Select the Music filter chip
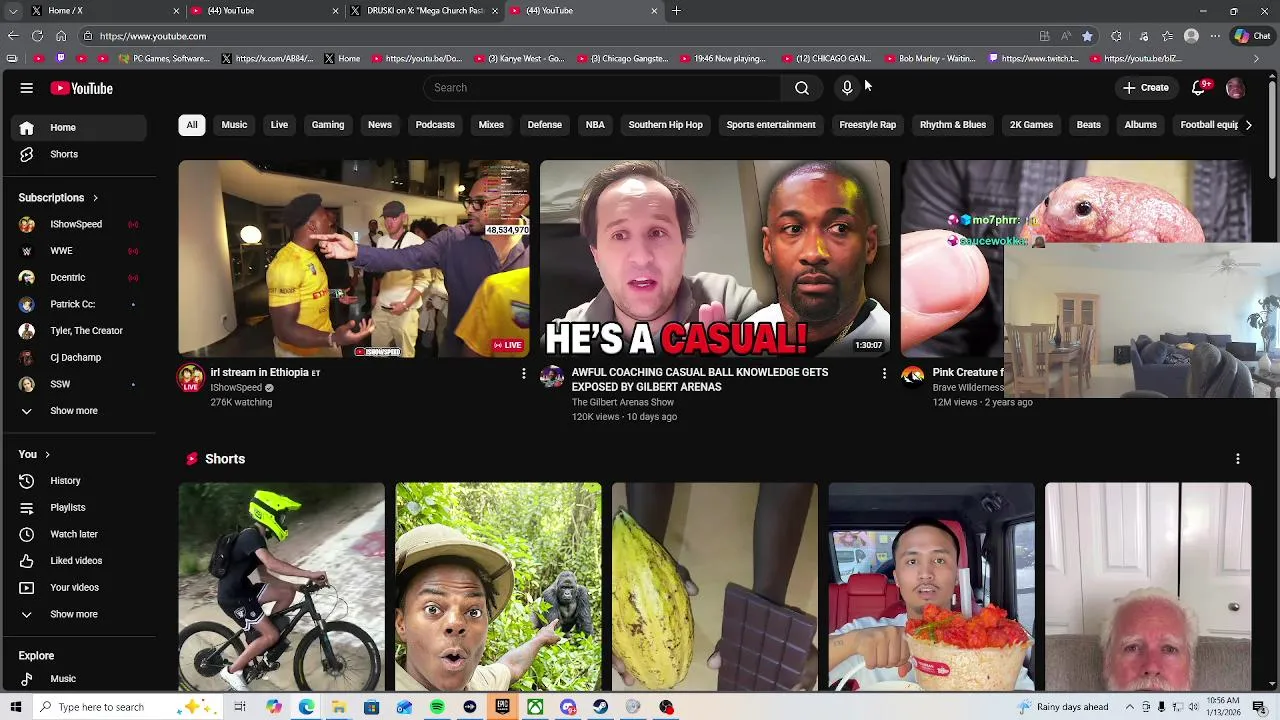Screen dimensions: 1280x720 [234, 125]
